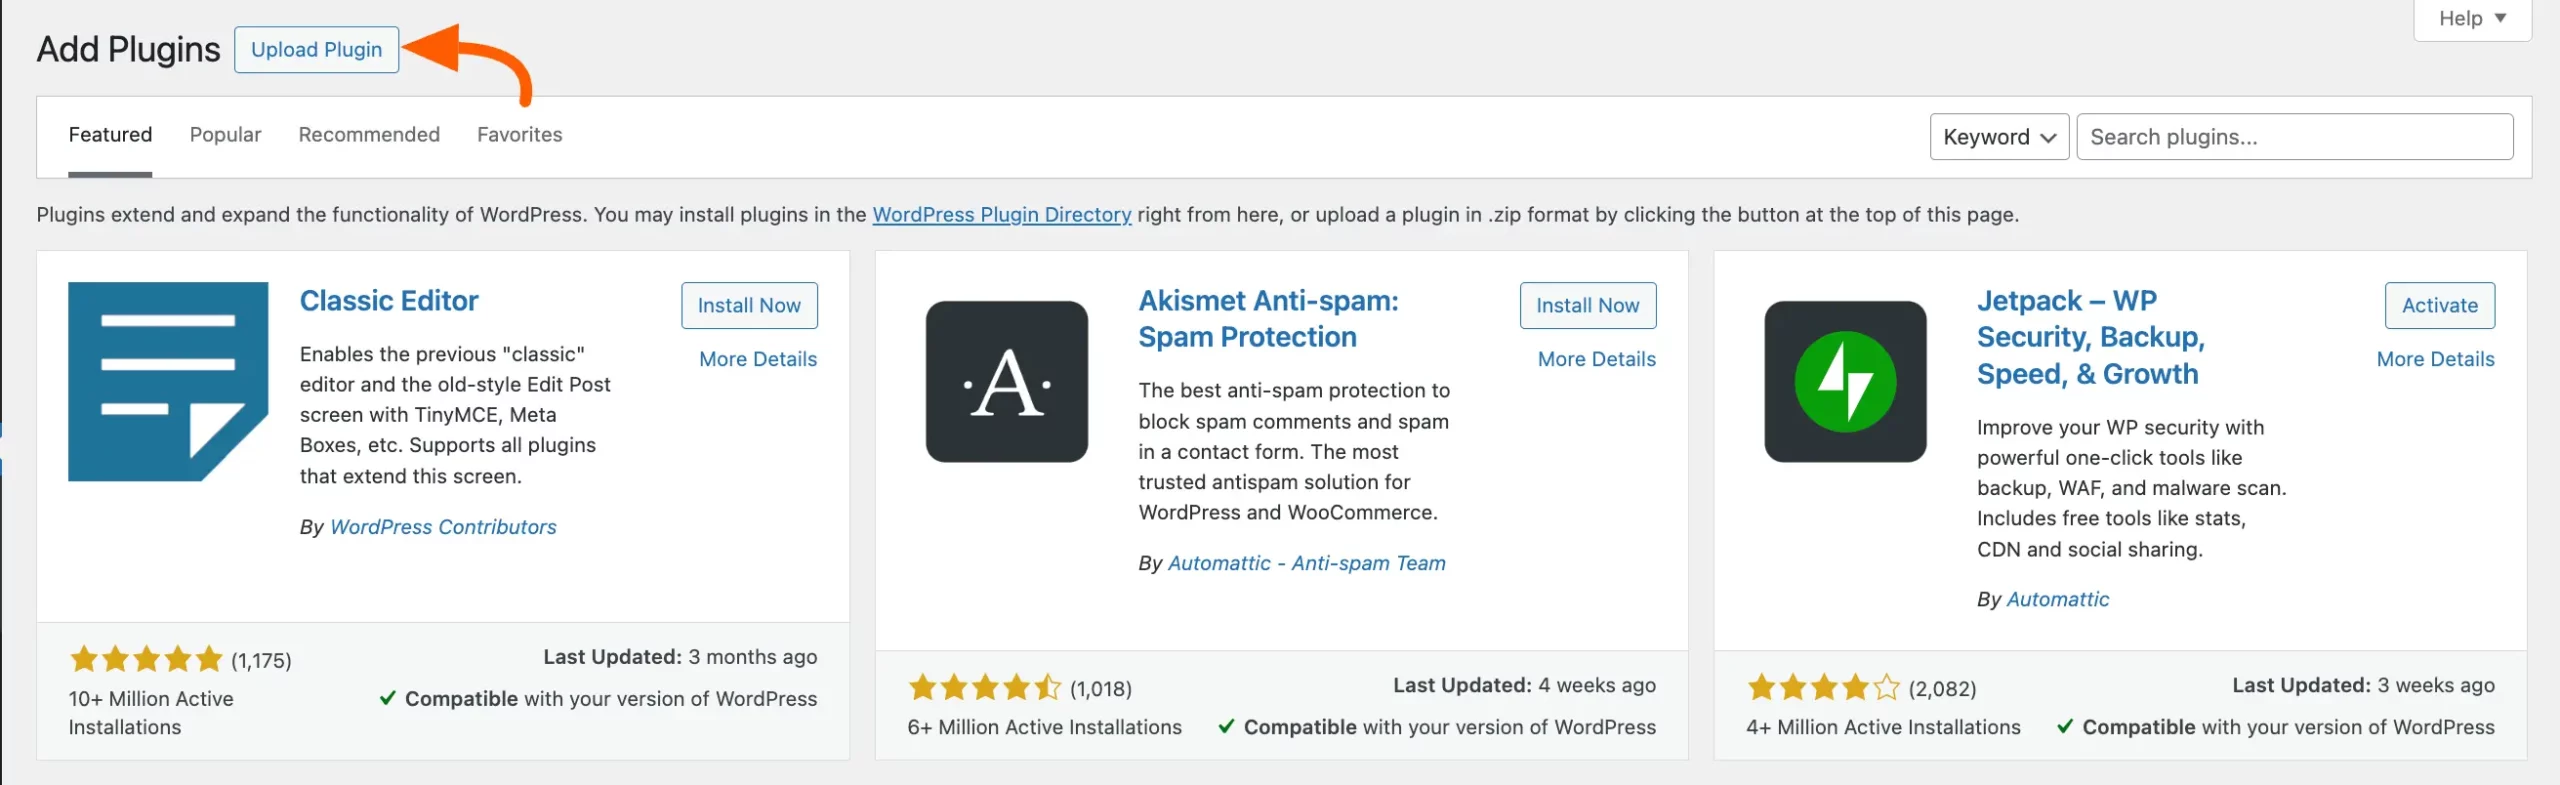This screenshot has height=785, width=2560.
Task: Activate the Jetpack plugin
Action: tap(2439, 305)
